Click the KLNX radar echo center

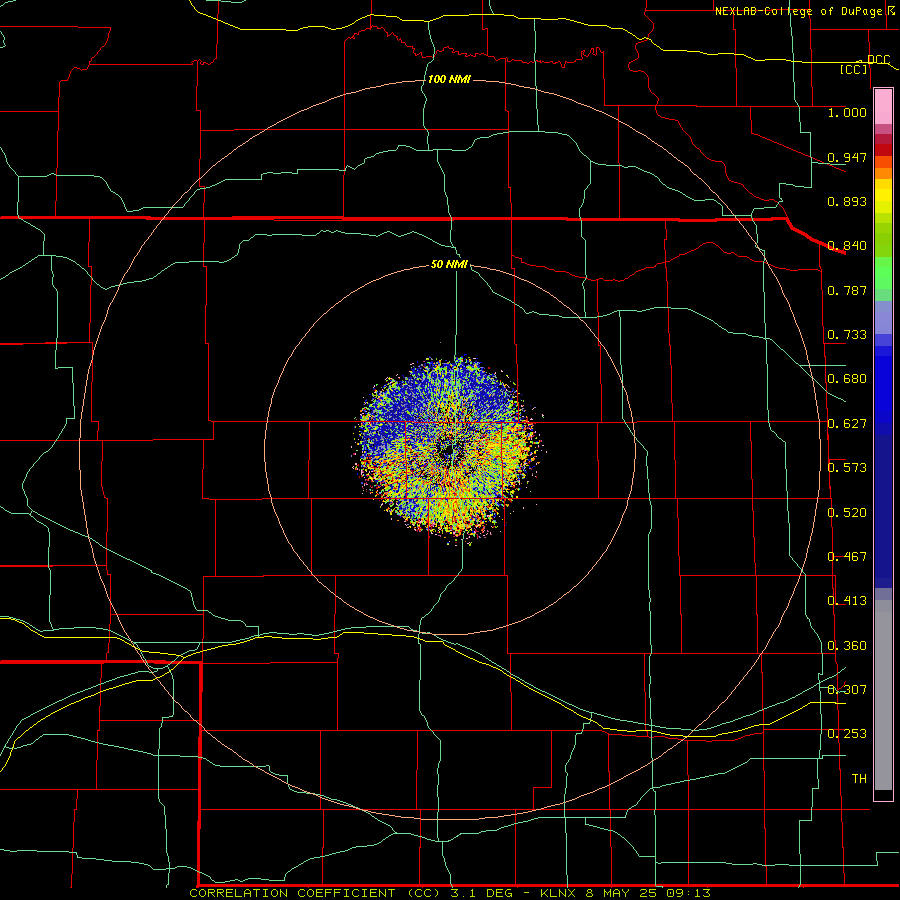pos(448,451)
